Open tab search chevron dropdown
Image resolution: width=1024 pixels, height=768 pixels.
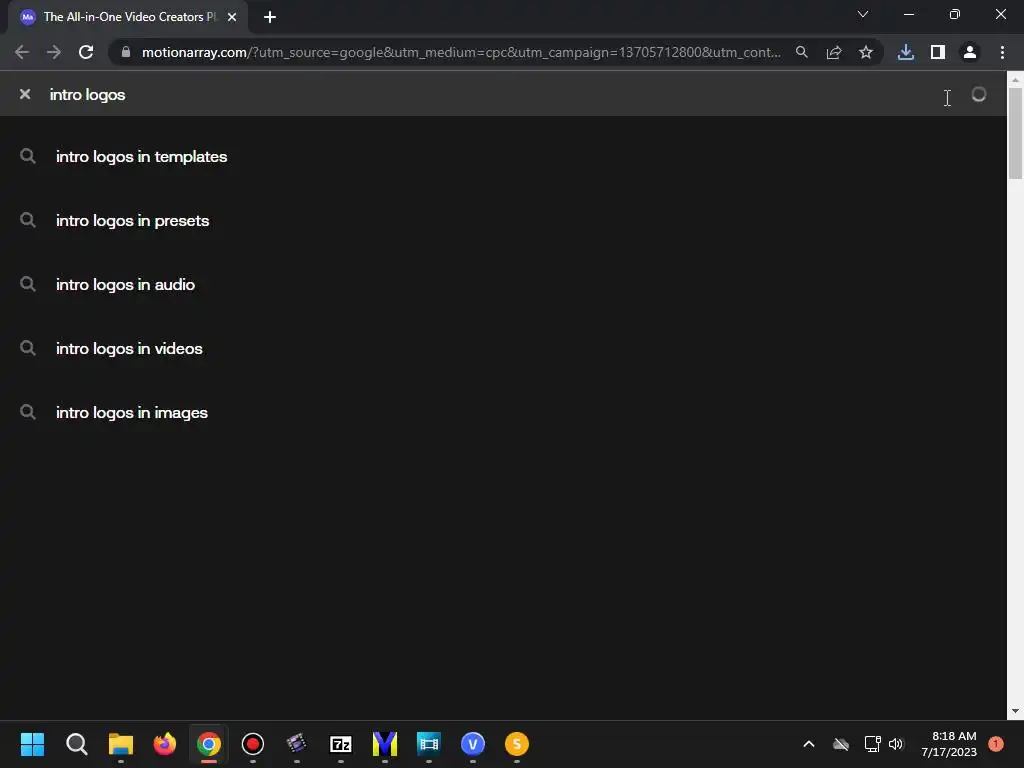(x=863, y=14)
